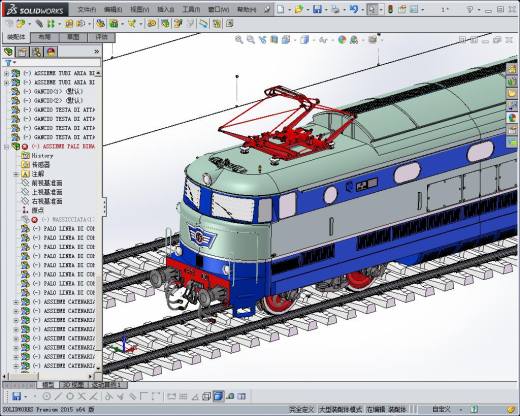This screenshot has height=416, width=520.
Task: Select the PropertyManager tab icon
Action: pos(22,52)
